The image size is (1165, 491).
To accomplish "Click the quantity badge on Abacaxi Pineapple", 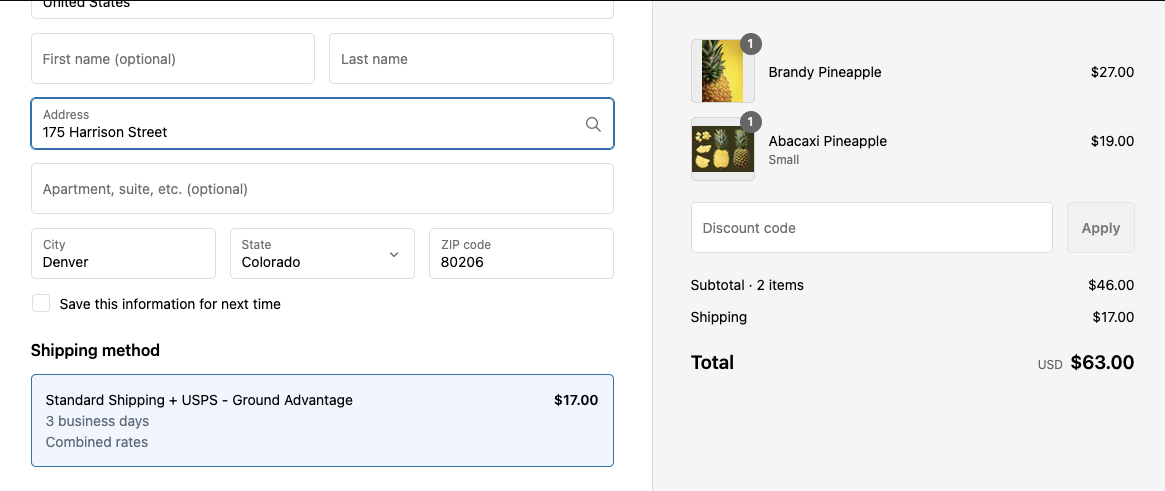I will pos(751,122).
